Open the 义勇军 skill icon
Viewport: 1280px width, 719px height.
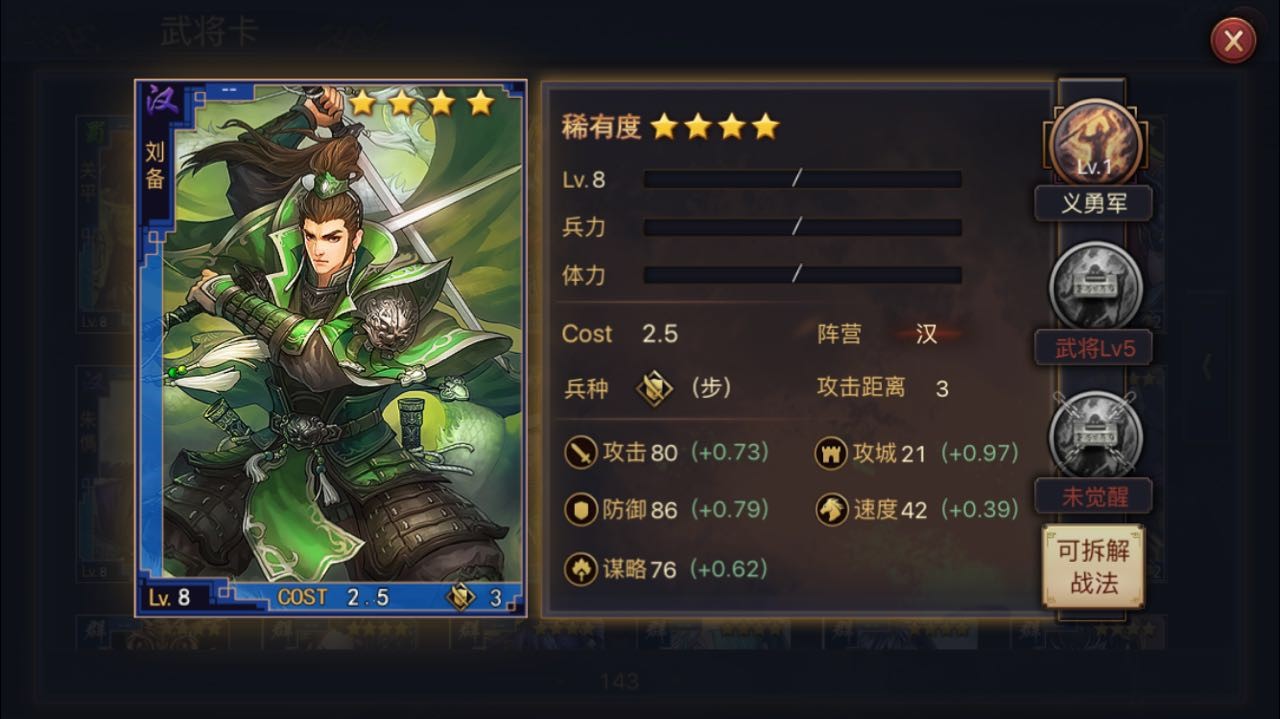(1095, 143)
